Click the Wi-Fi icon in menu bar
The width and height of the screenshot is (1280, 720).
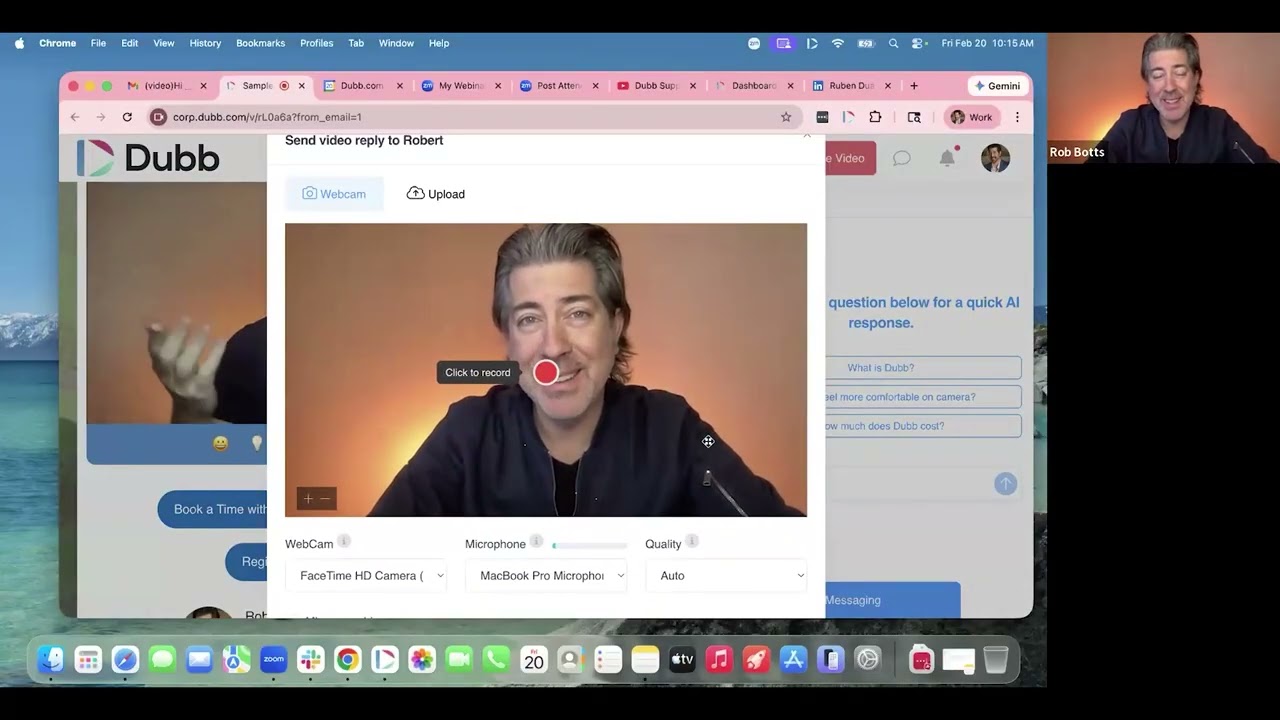click(838, 43)
